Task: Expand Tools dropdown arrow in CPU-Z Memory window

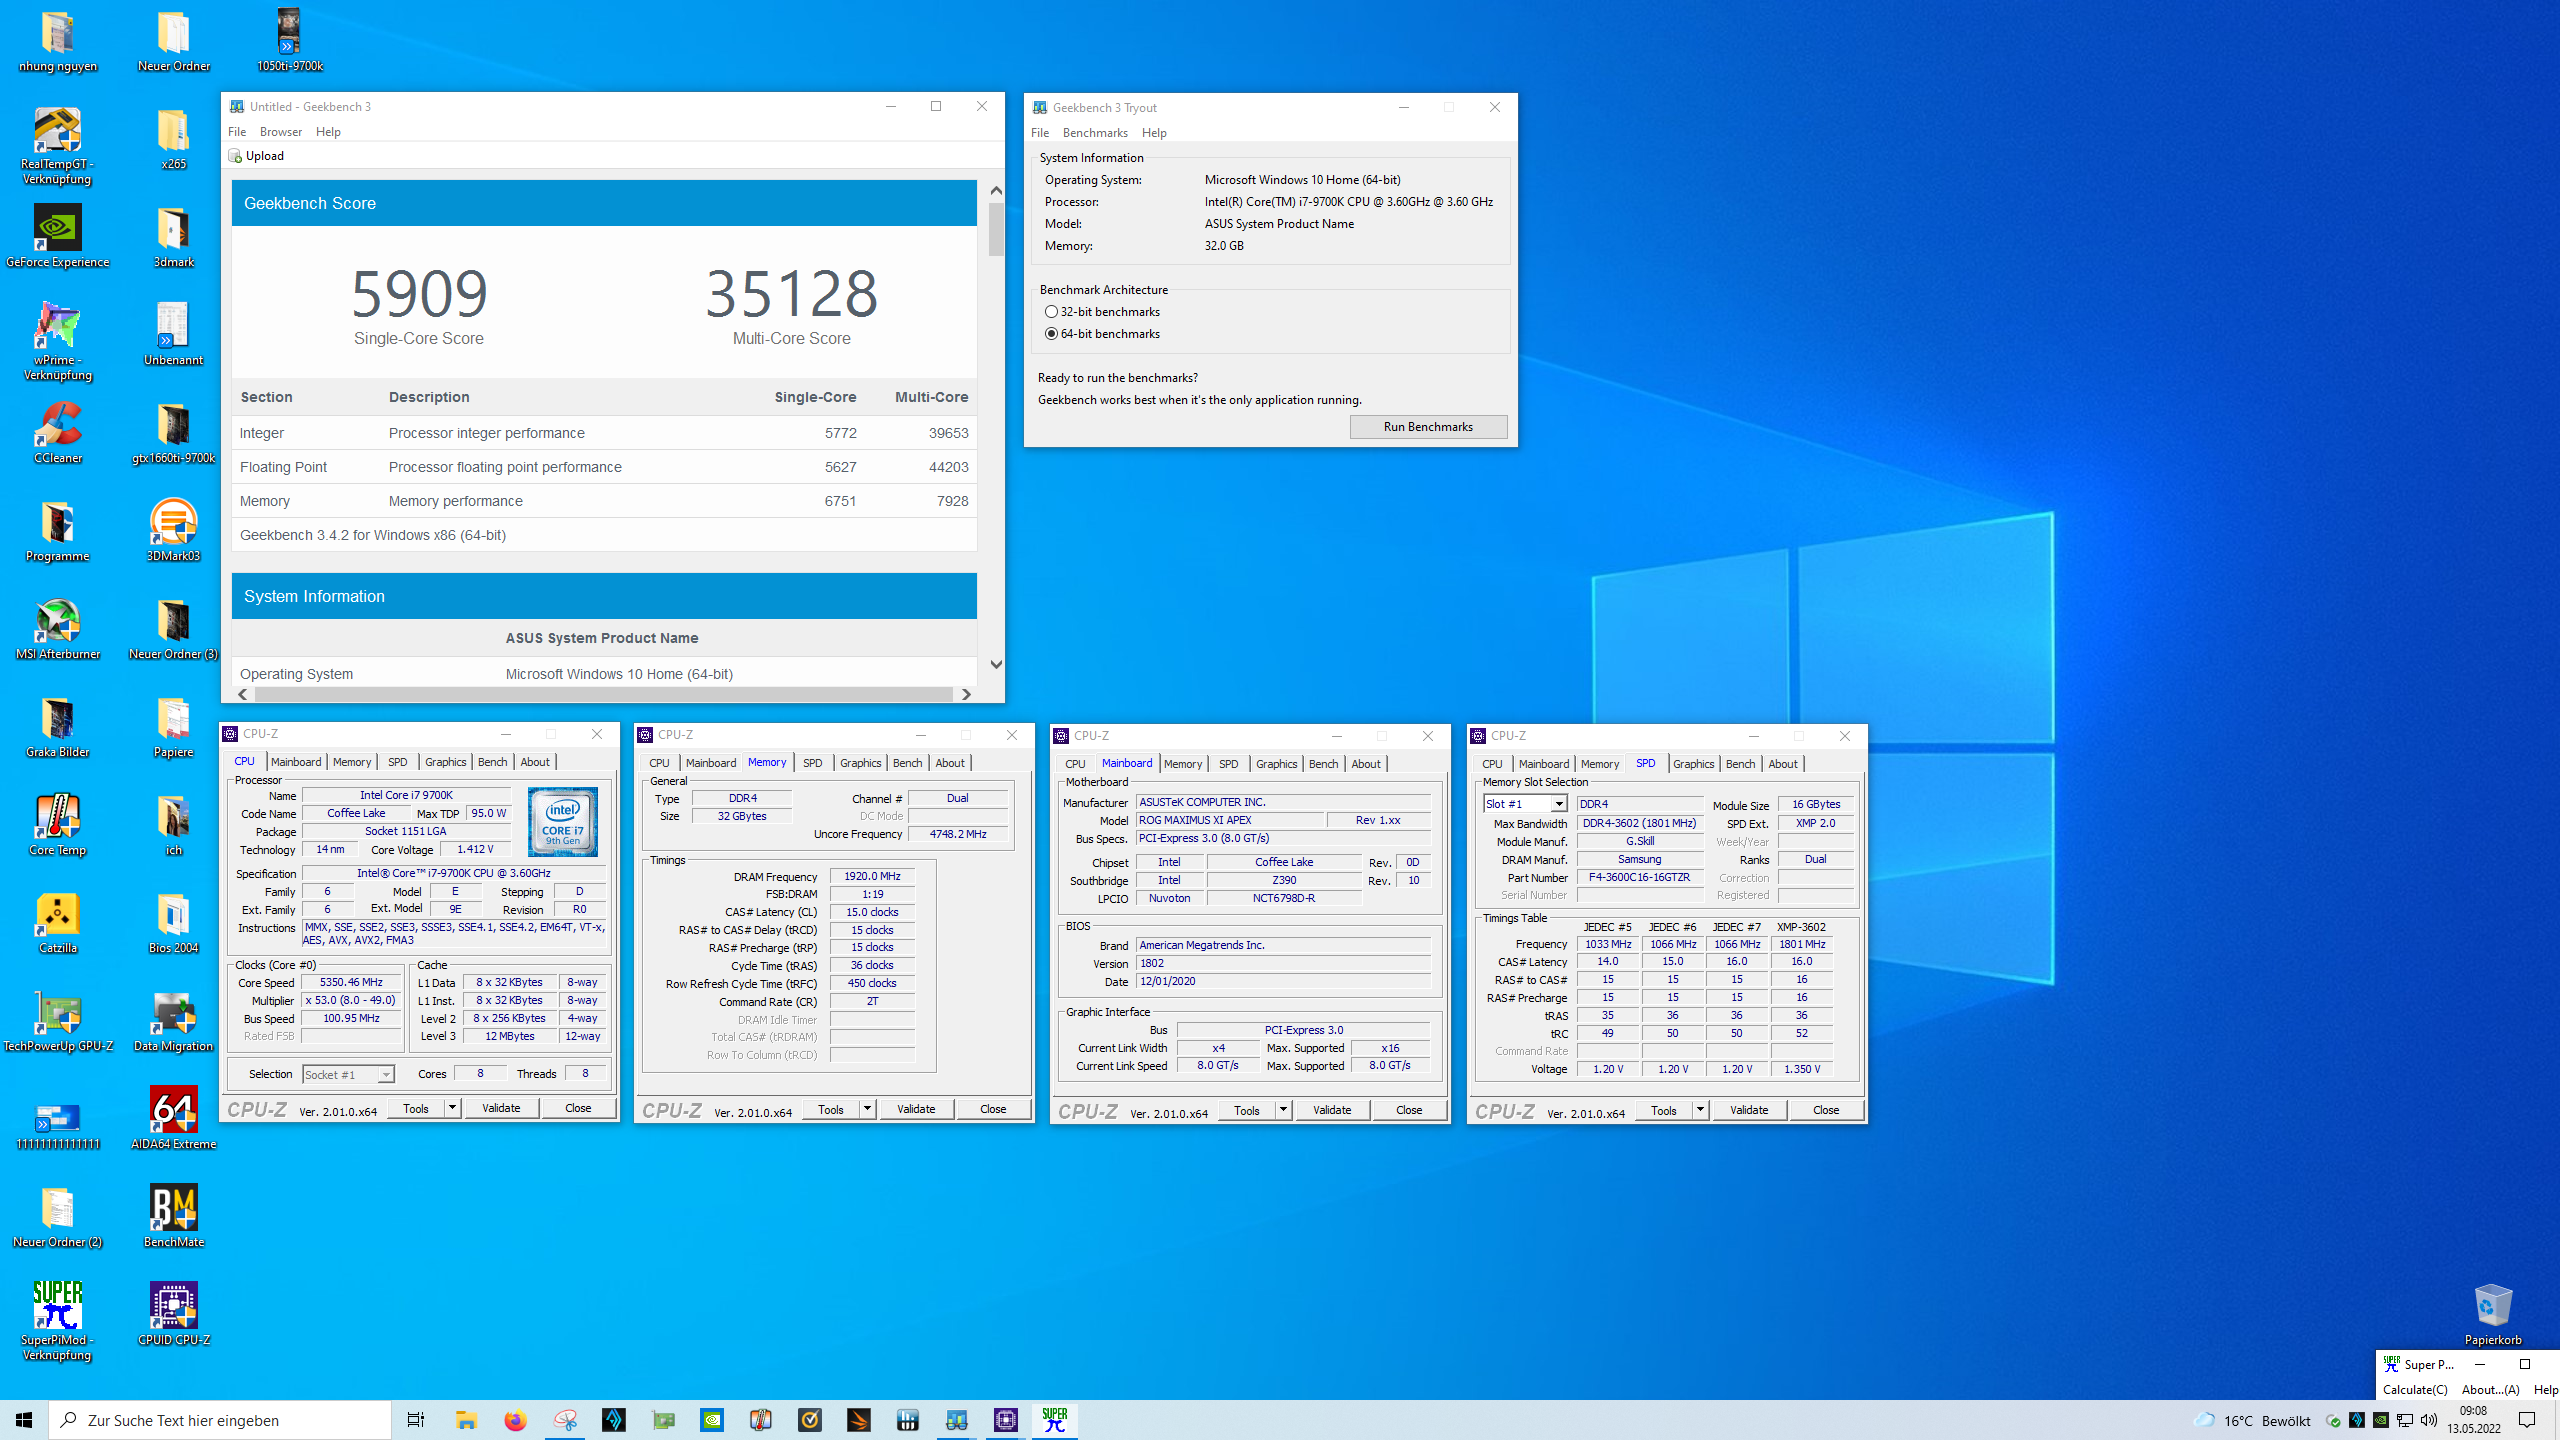Action: [867, 1109]
